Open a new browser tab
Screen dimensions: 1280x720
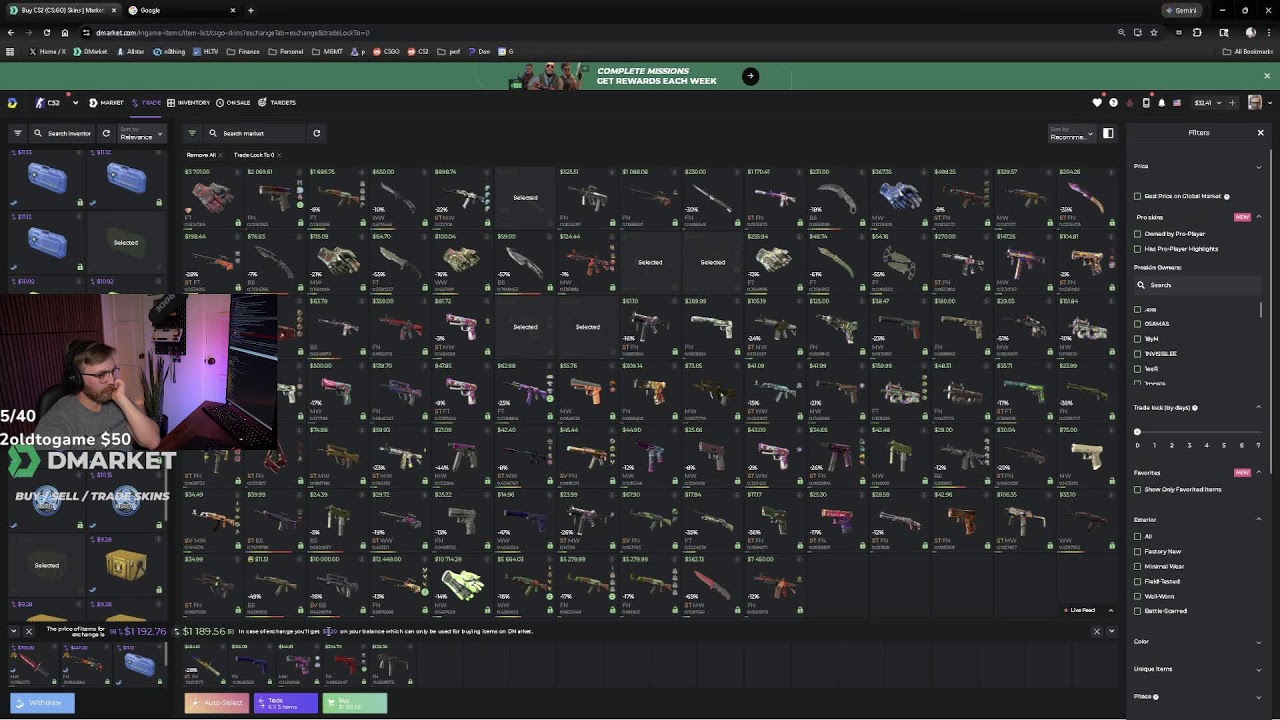(x=250, y=10)
